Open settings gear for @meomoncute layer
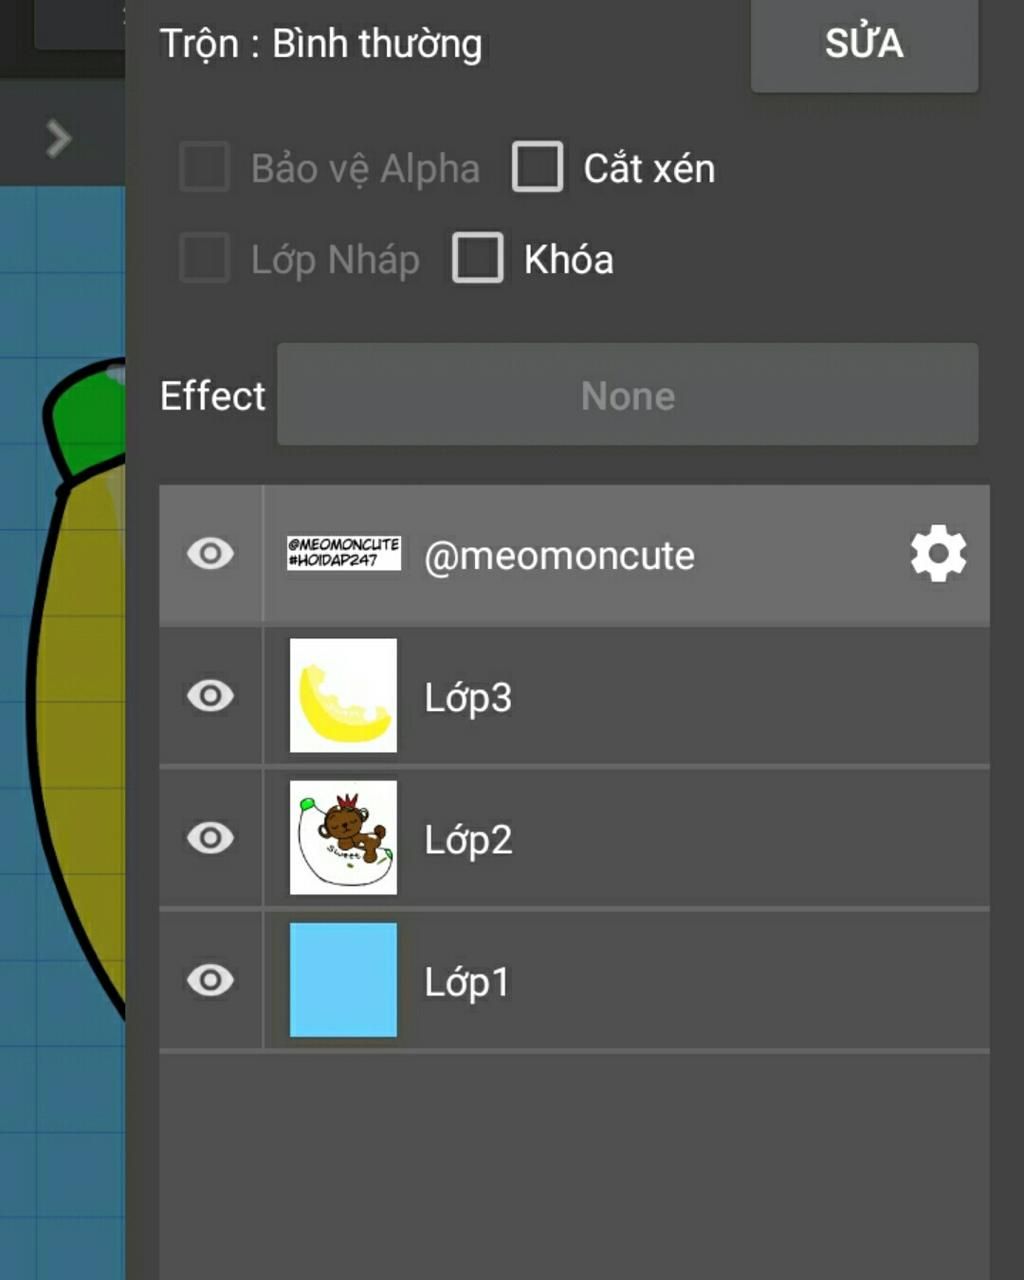The height and width of the screenshot is (1280, 1024). coord(938,554)
